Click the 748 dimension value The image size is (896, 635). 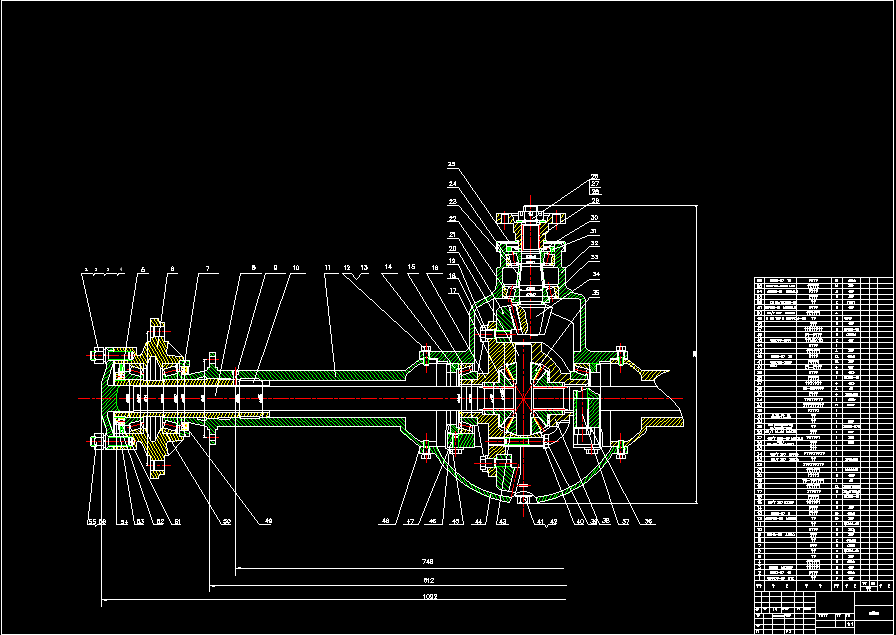pos(429,562)
